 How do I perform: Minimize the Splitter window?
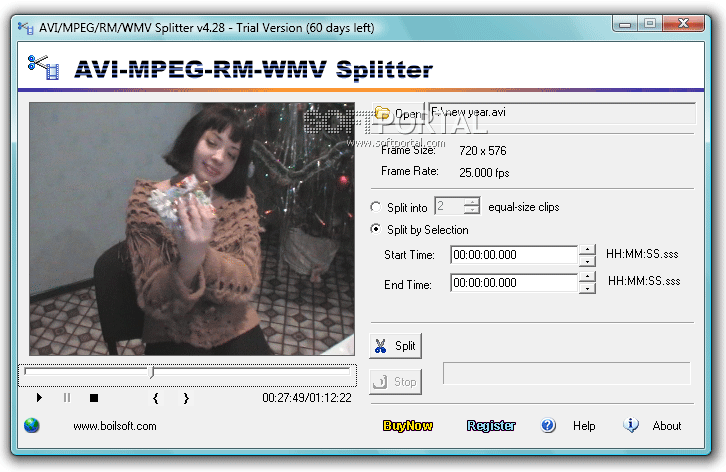click(x=625, y=24)
